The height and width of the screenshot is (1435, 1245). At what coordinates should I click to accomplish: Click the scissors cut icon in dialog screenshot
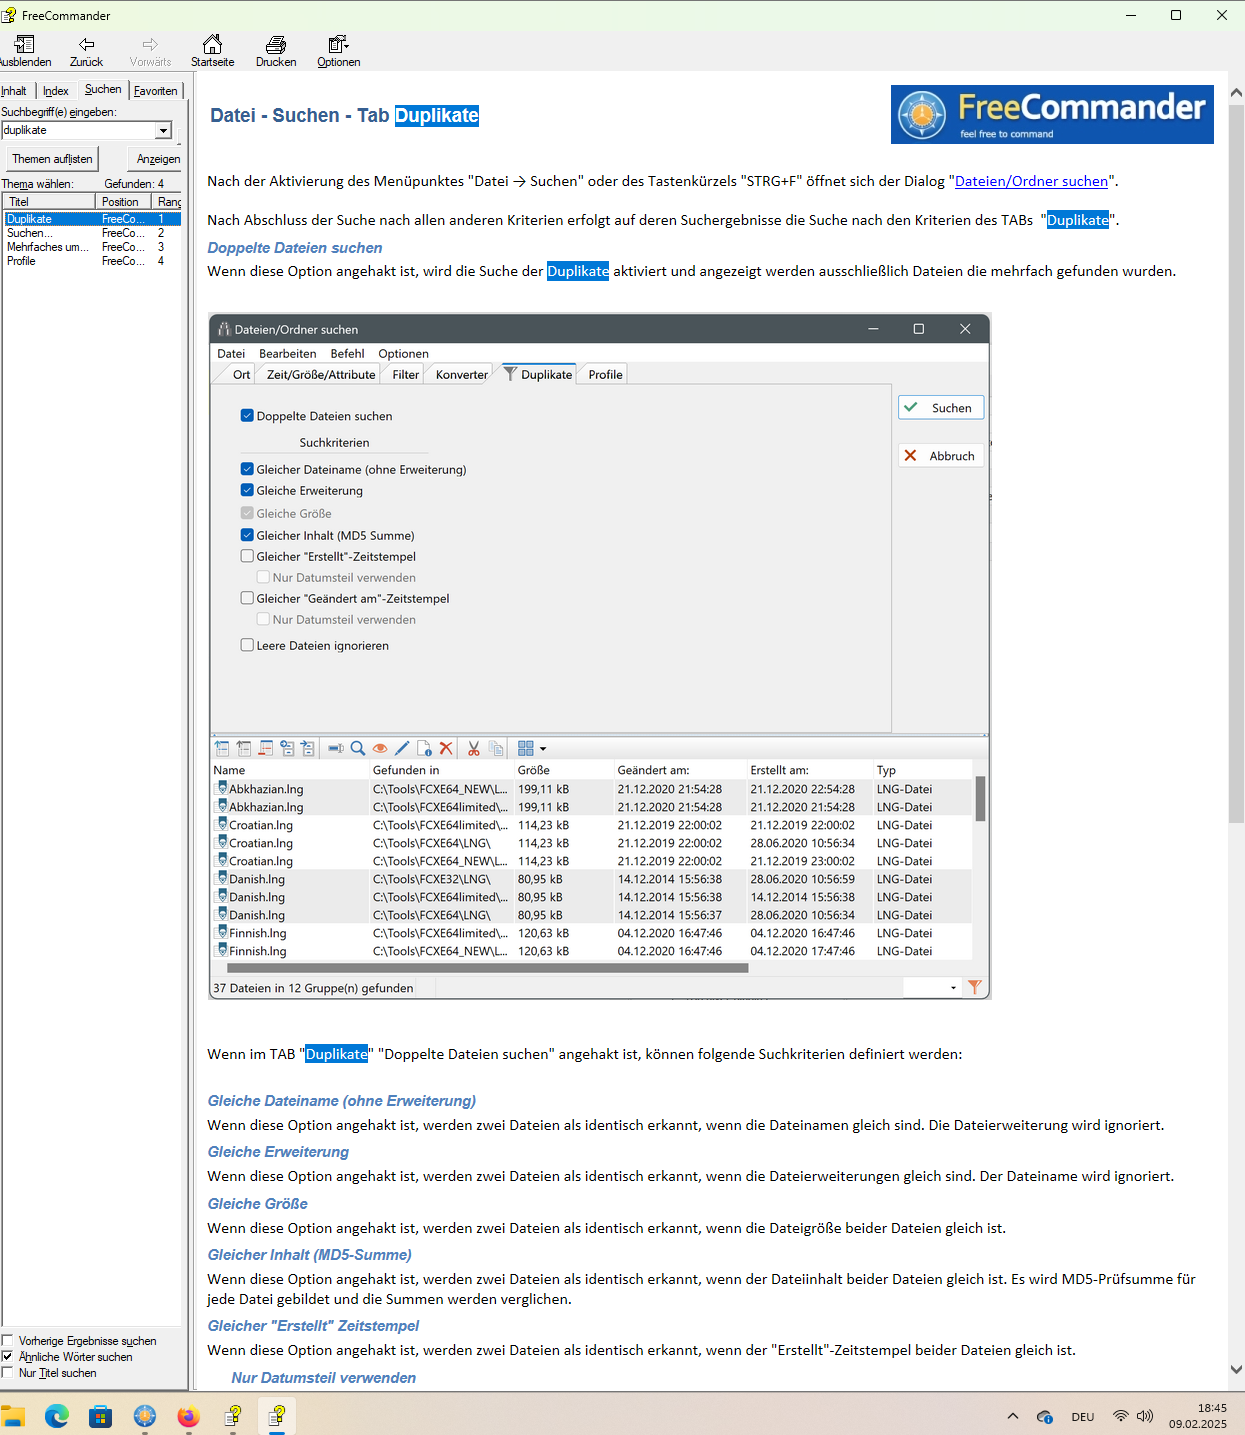[474, 748]
